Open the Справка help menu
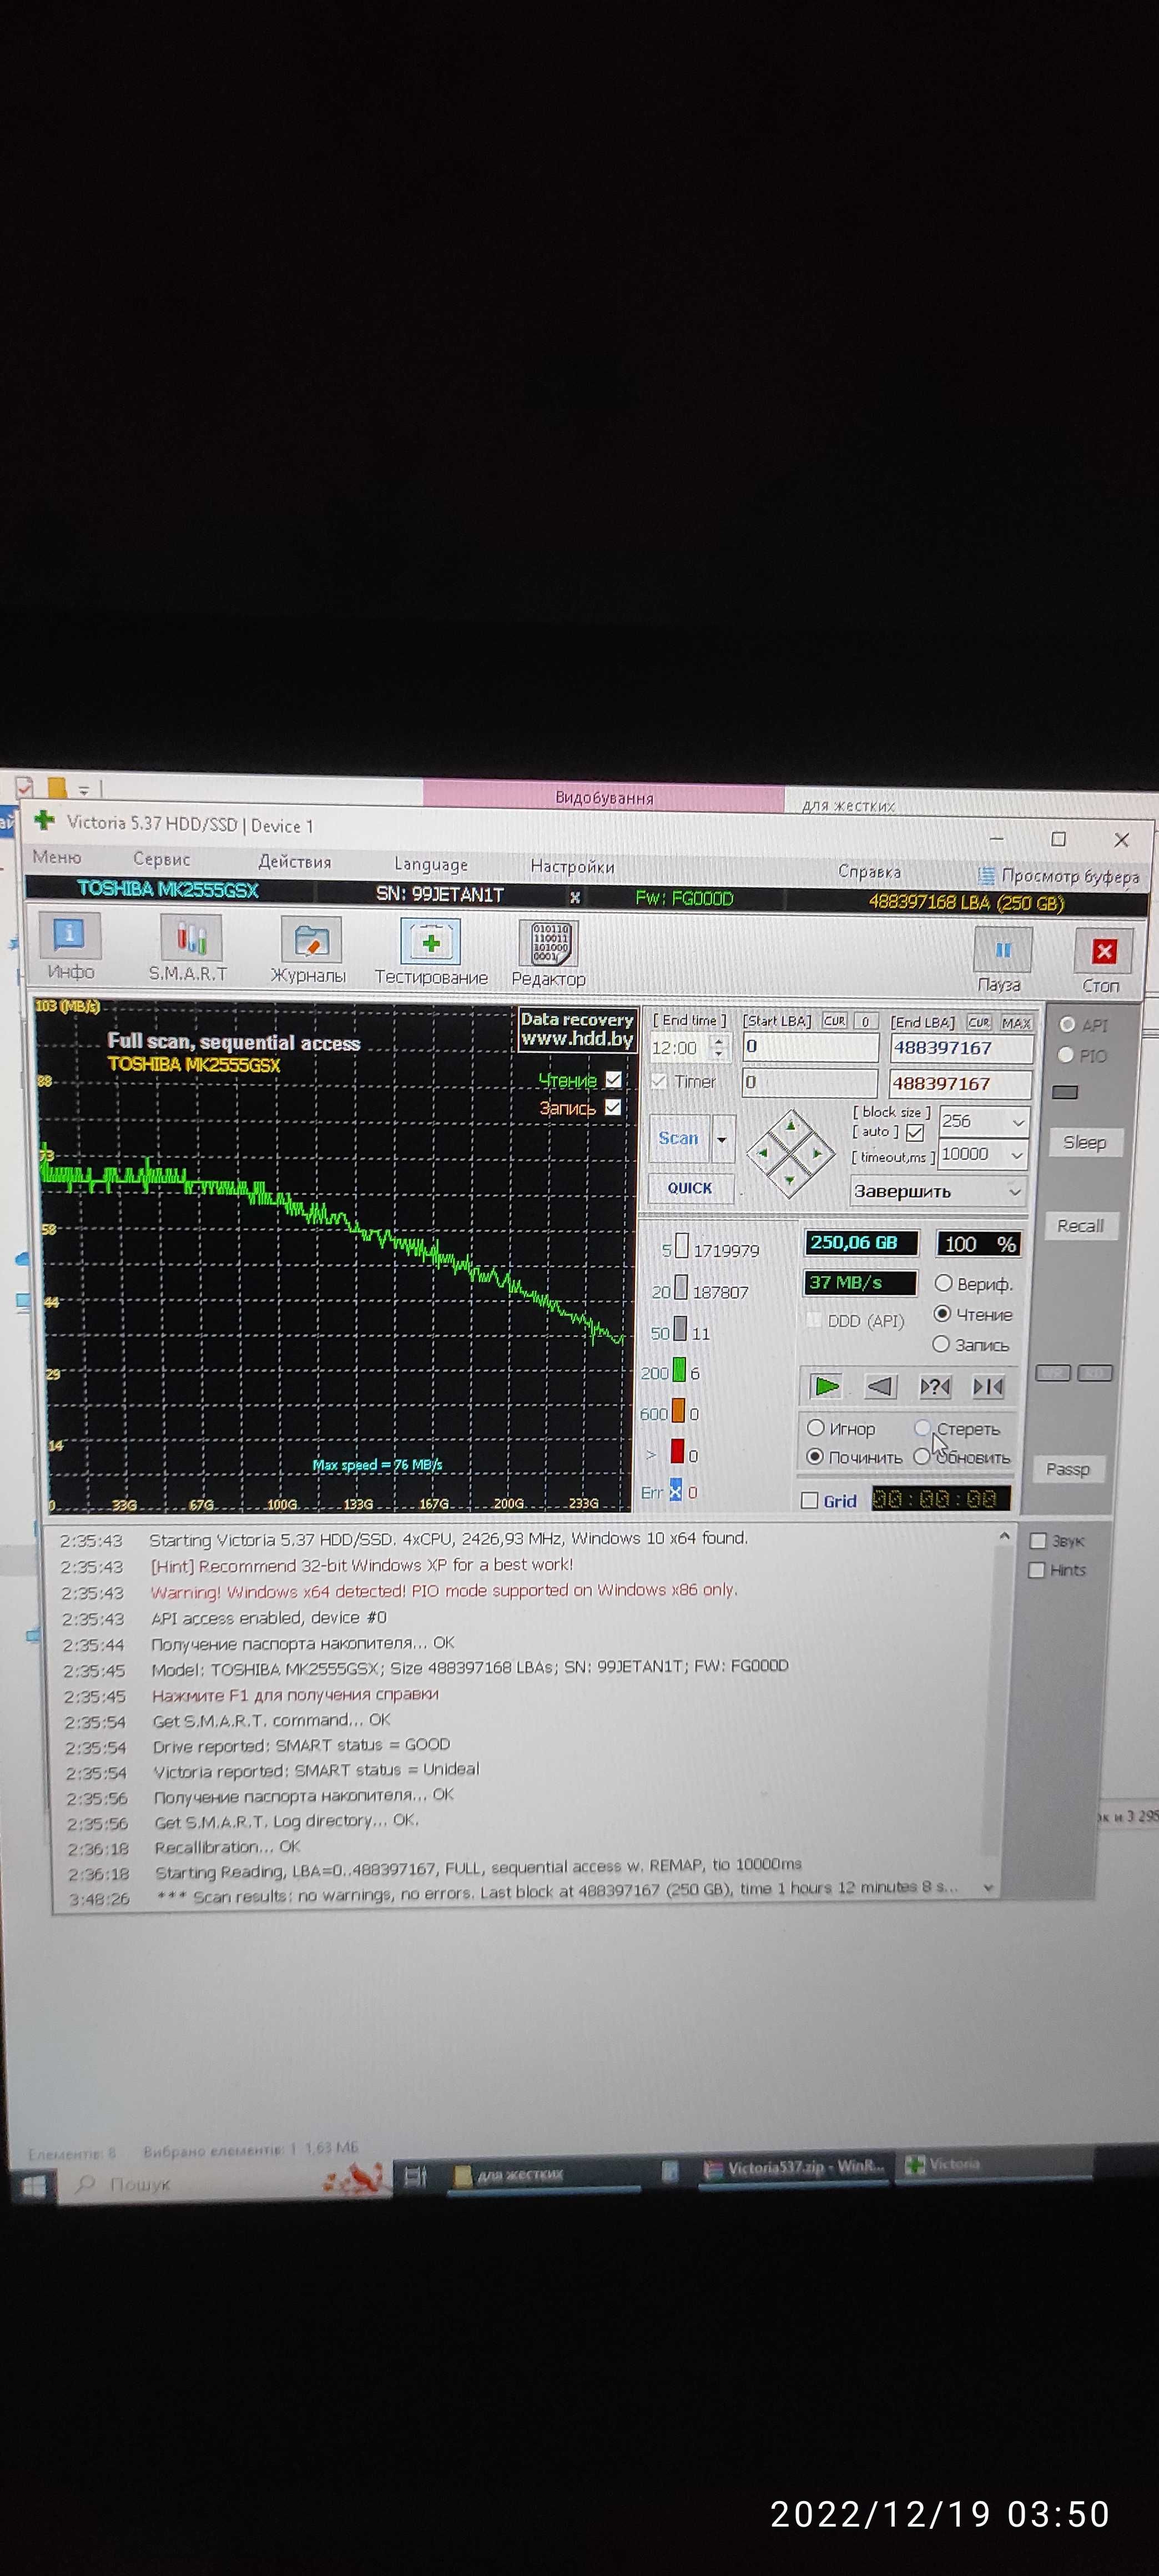 tap(869, 872)
